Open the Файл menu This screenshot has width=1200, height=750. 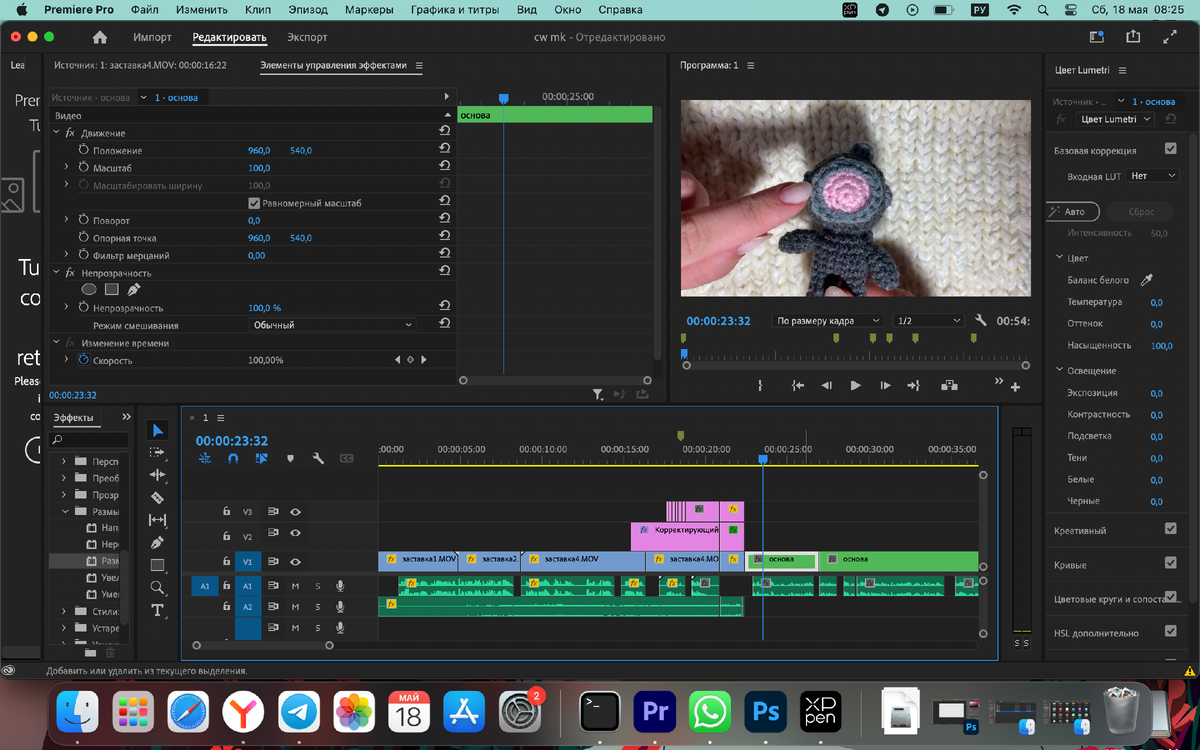coord(144,10)
